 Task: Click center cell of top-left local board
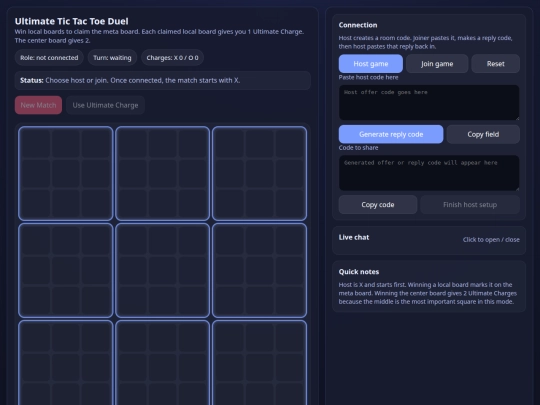[x=65, y=173]
